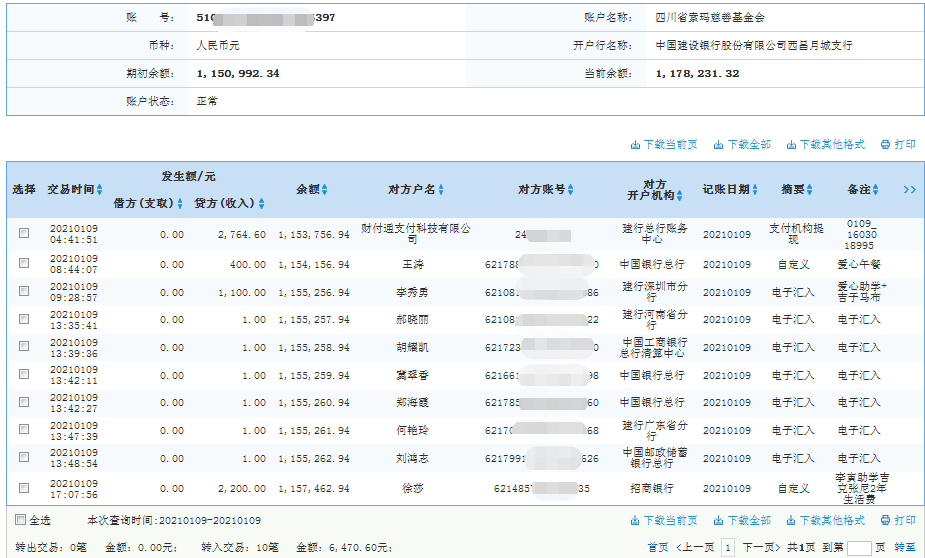
Task: Focus the page number input field
Action: pyautogui.click(x=859, y=548)
